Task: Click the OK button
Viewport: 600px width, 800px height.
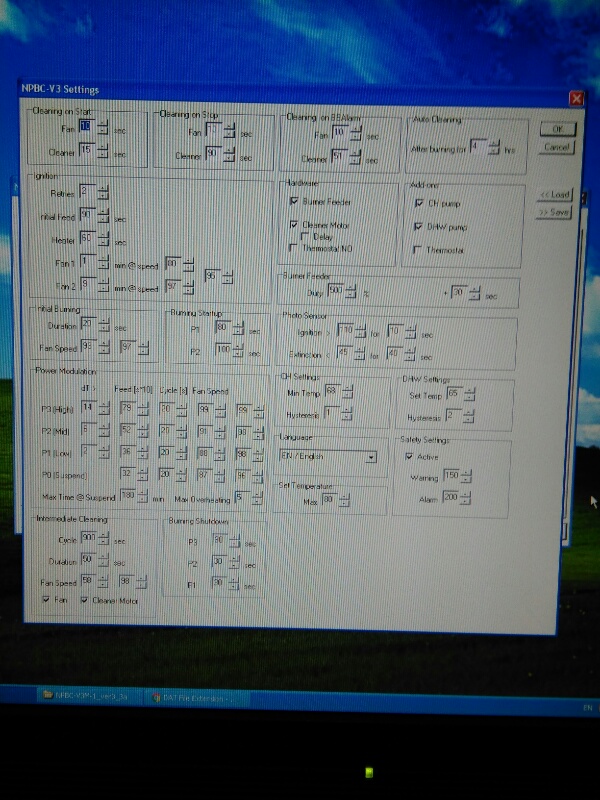Action: click(x=557, y=130)
